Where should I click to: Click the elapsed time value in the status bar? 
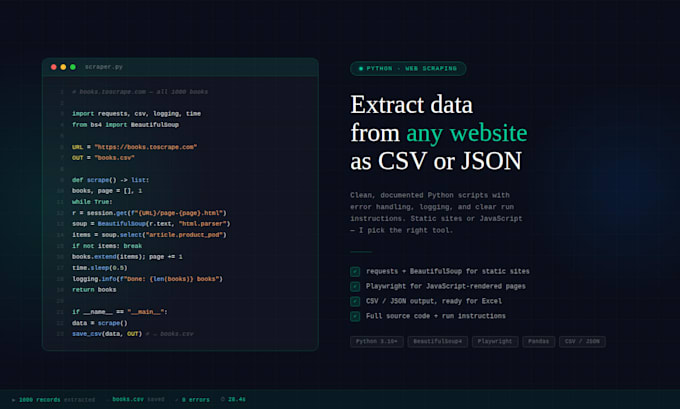click(237, 399)
